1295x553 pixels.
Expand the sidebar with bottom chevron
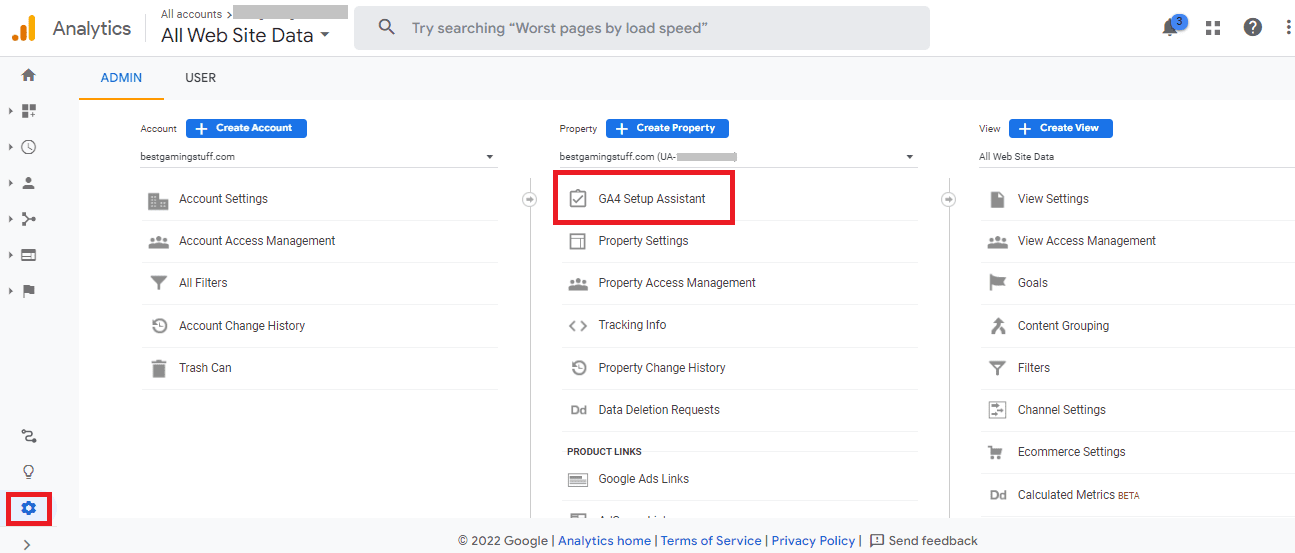27,544
